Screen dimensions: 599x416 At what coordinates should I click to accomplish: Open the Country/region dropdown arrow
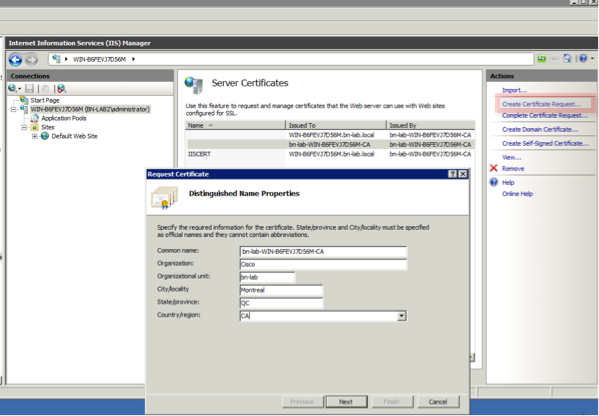(401, 316)
